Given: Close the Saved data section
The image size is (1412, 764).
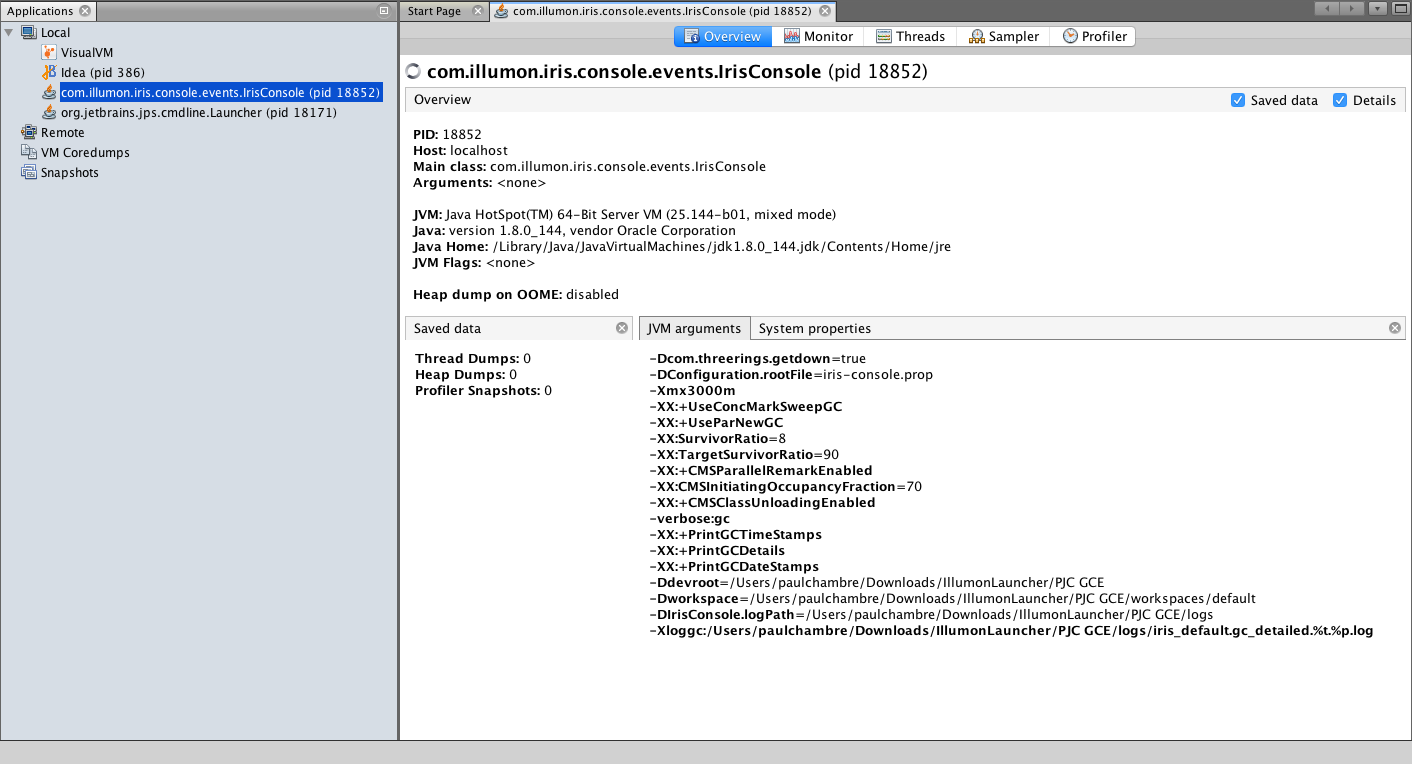Looking at the screenshot, I should [622, 328].
